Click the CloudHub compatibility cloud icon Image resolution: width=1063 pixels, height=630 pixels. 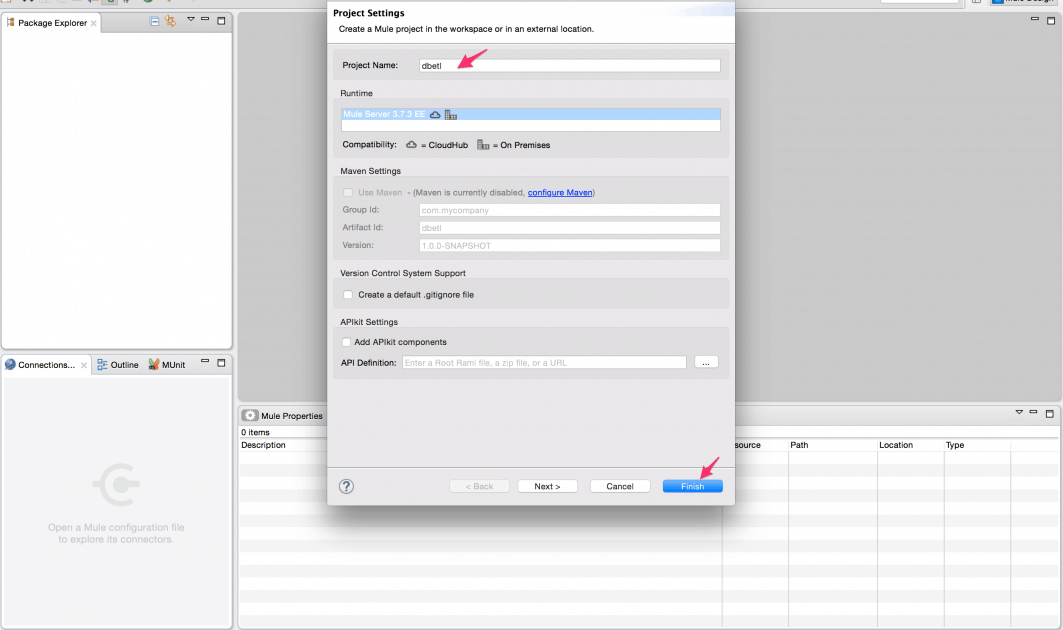(410, 145)
